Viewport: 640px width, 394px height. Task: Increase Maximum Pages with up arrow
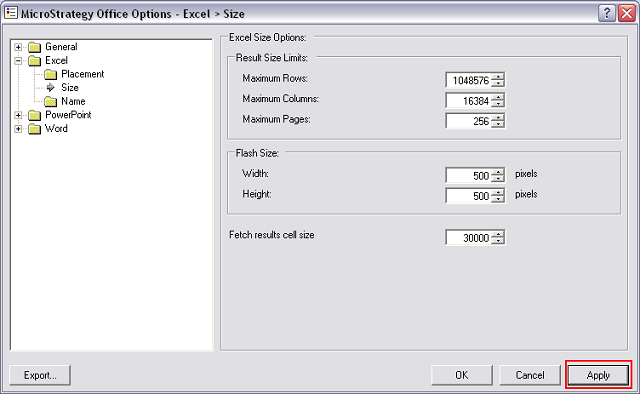coord(498,118)
